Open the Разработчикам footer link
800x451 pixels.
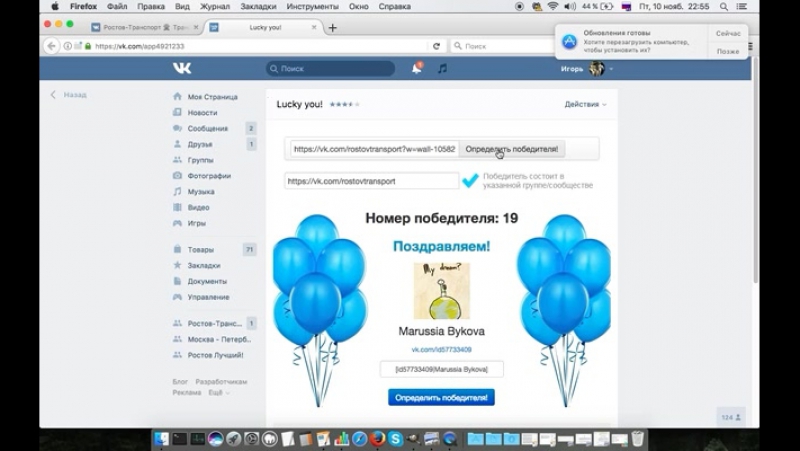pyautogui.click(x=221, y=382)
